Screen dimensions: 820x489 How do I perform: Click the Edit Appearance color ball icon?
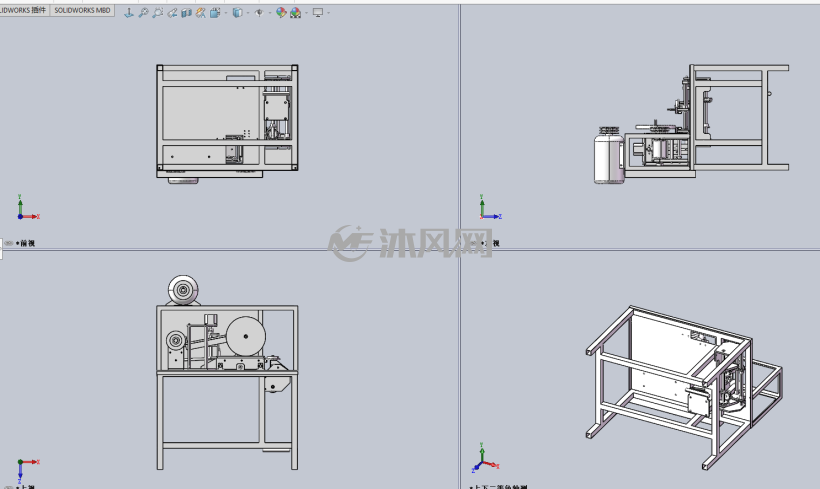[x=281, y=13]
